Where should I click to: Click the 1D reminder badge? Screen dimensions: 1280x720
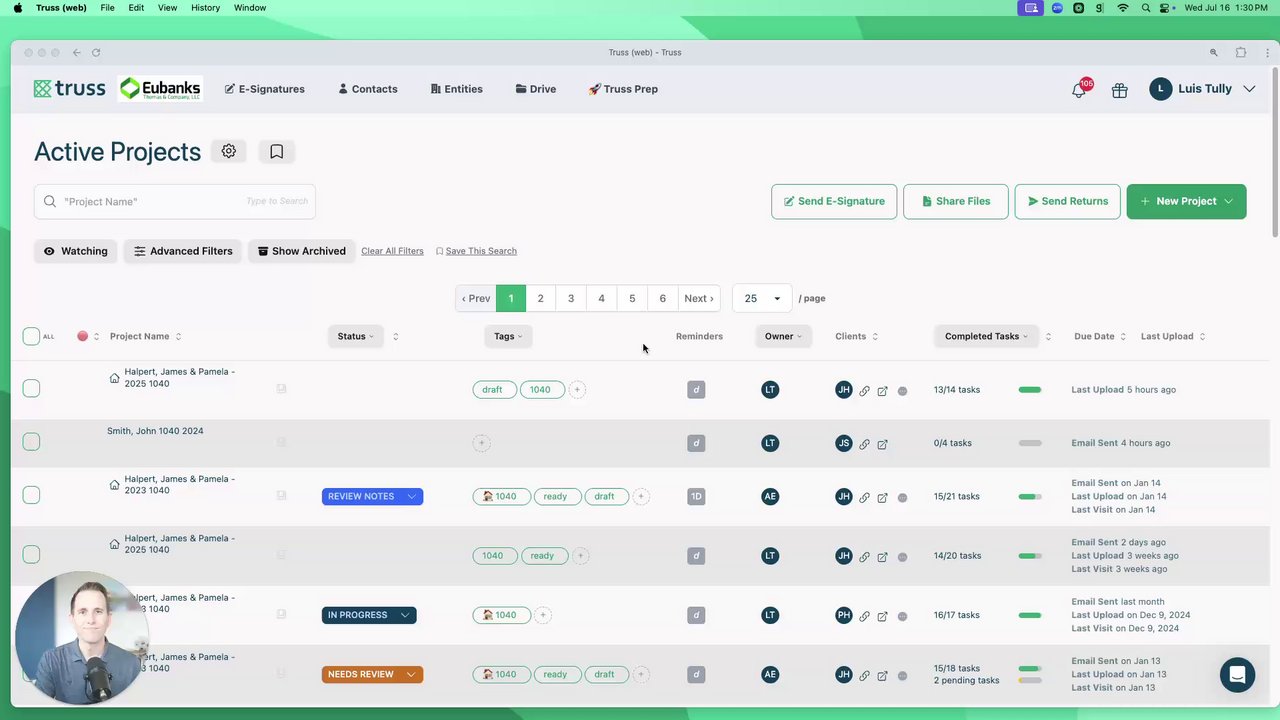tap(696, 496)
